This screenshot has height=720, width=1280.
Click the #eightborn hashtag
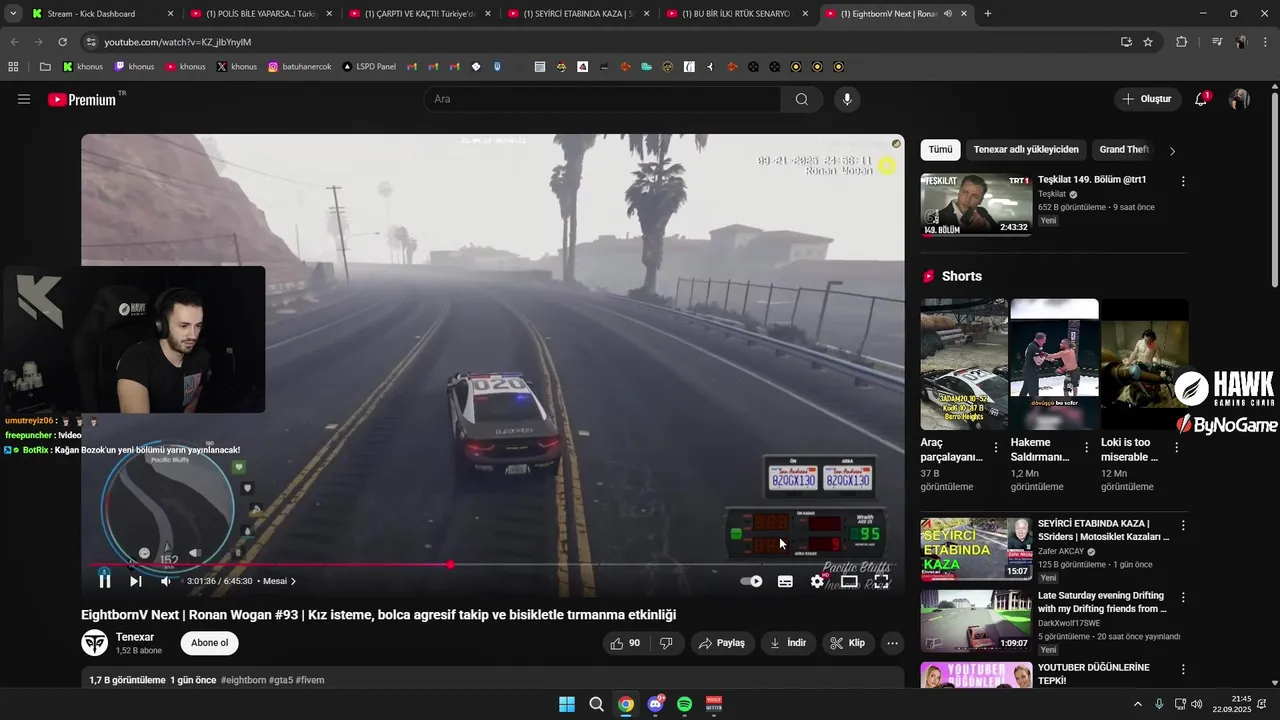(x=243, y=680)
